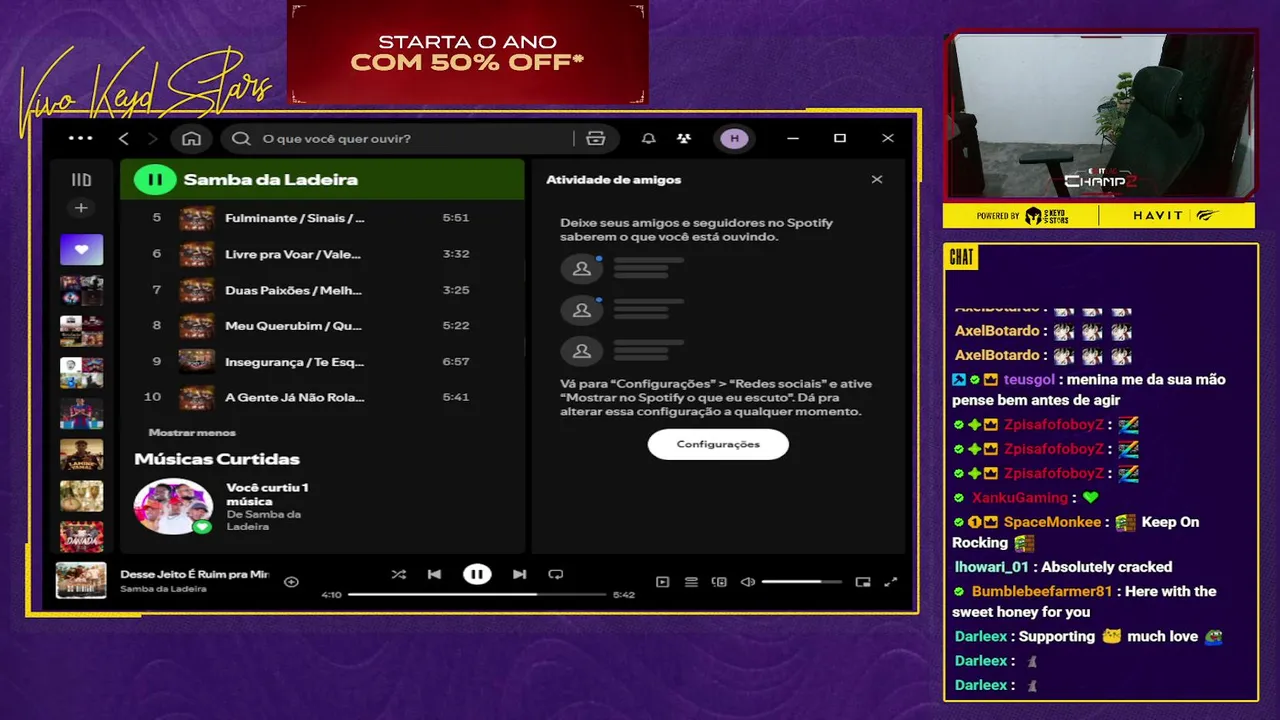Open the Browse icon inside the search bar
The height and width of the screenshot is (720, 1280).
coord(596,139)
